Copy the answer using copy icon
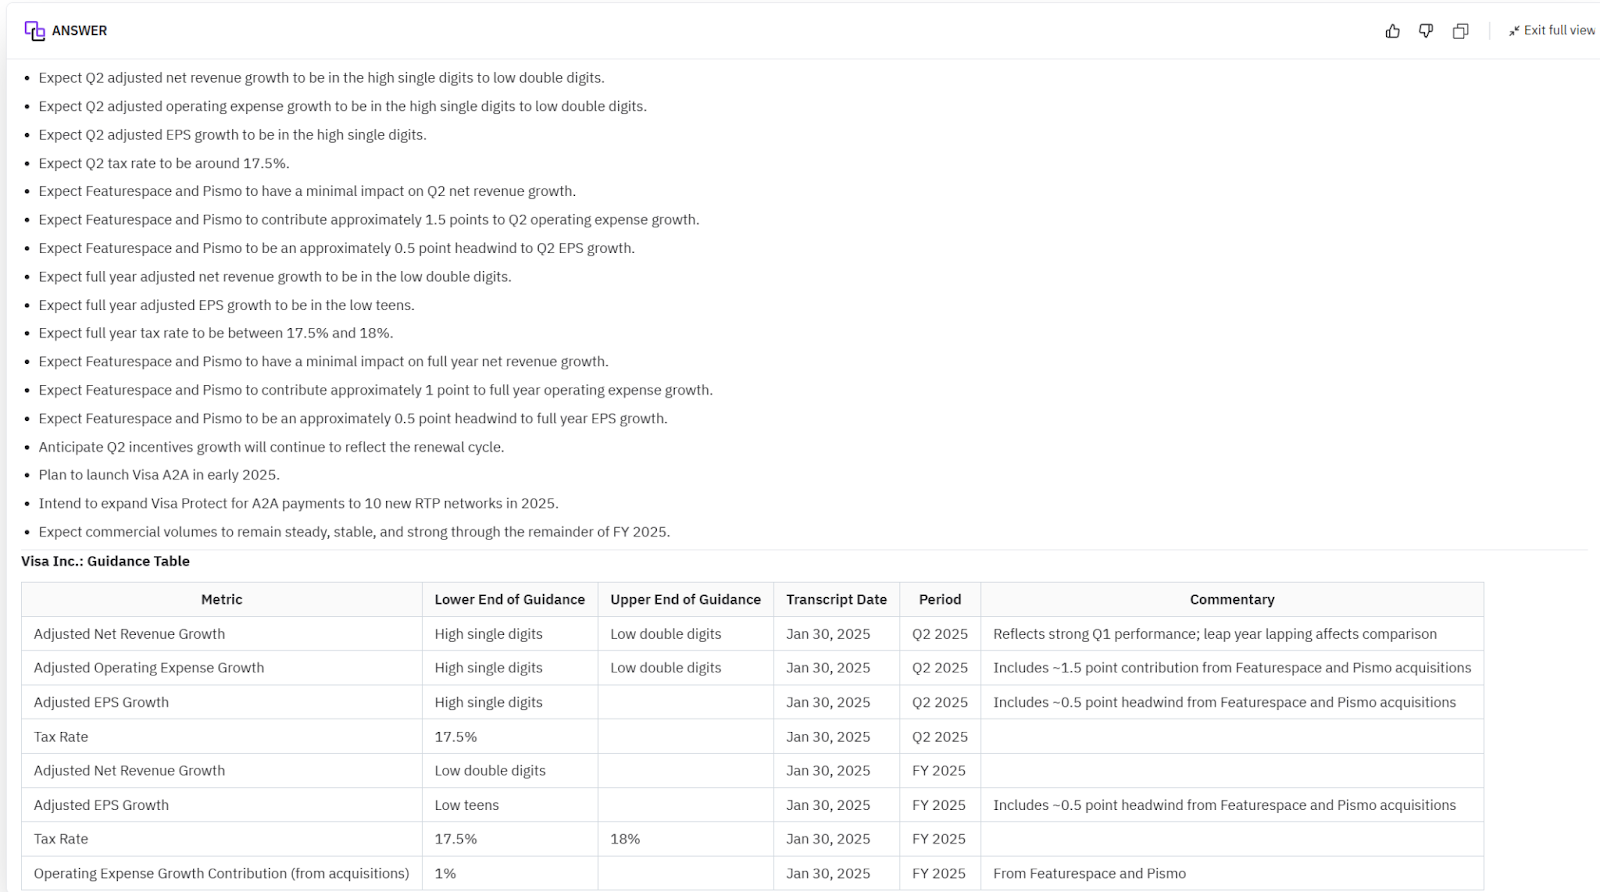 pyautogui.click(x=1460, y=31)
